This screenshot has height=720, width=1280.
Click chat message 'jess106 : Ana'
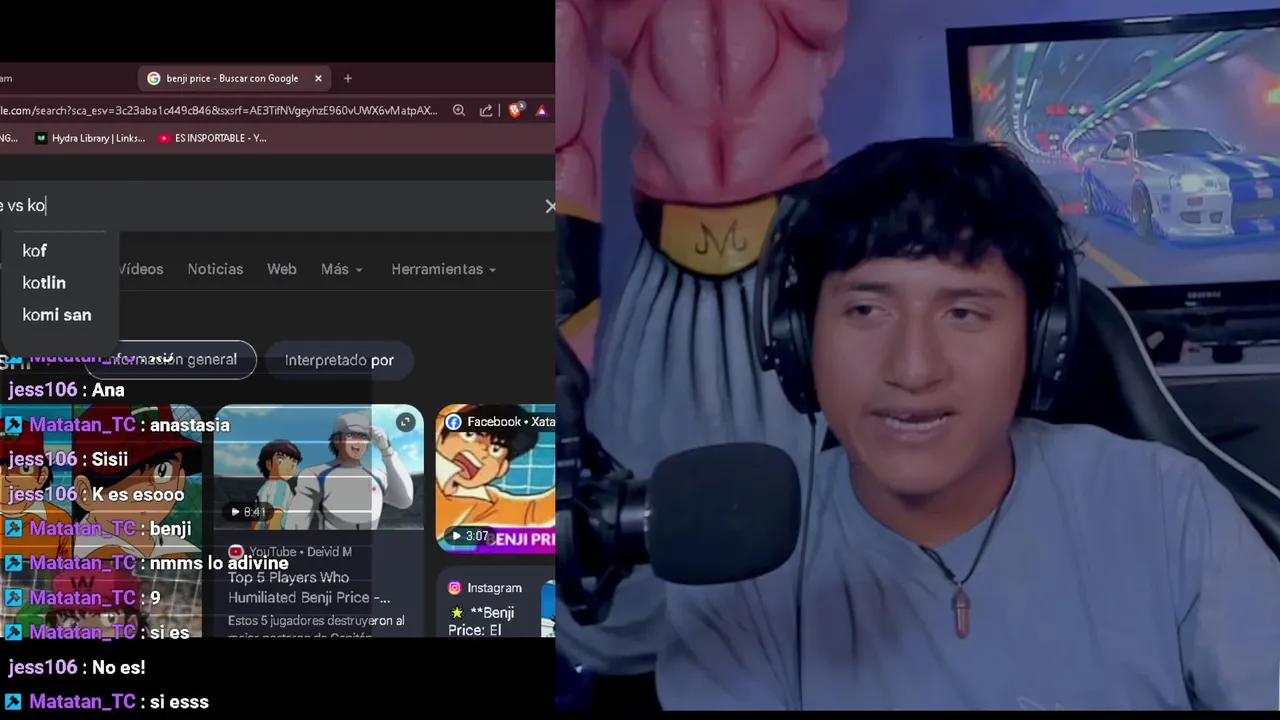66,390
